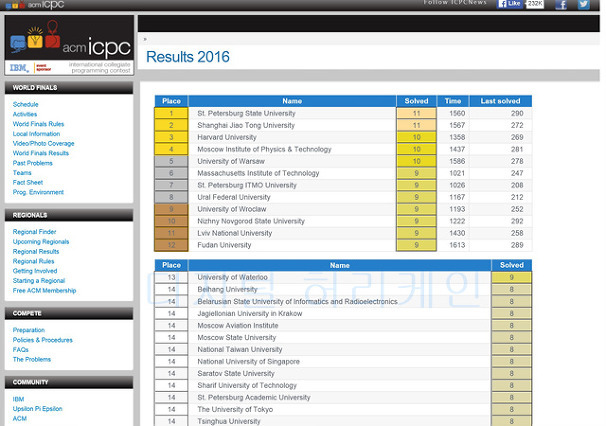Click bronze place cell number 12
Viewport: 606px width, 426px height.
[171, 245]
